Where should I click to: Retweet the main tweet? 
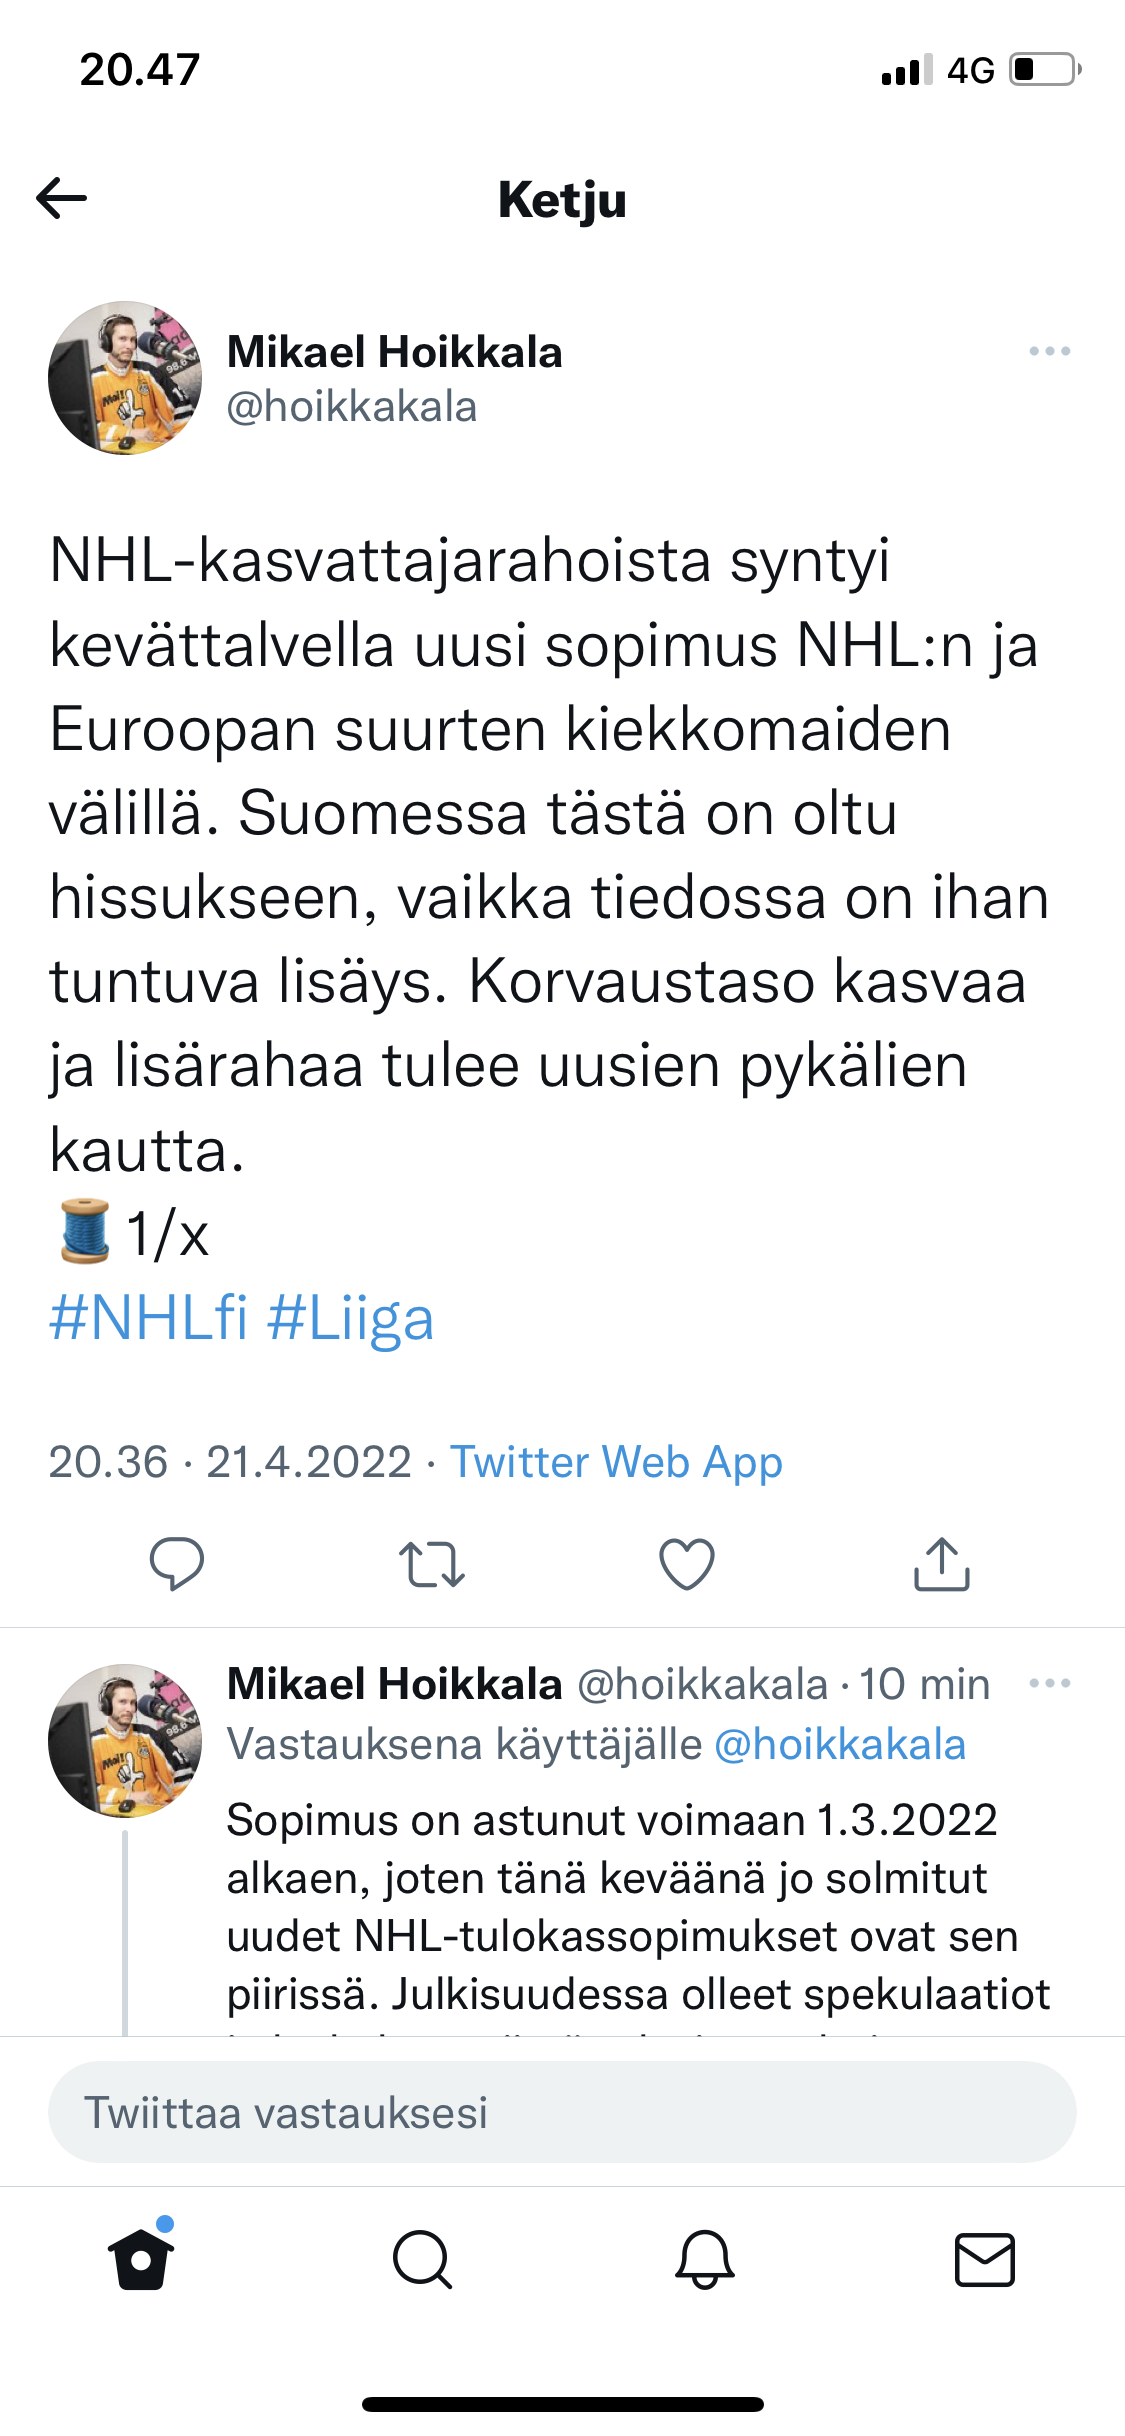[x=431, y=1564]
